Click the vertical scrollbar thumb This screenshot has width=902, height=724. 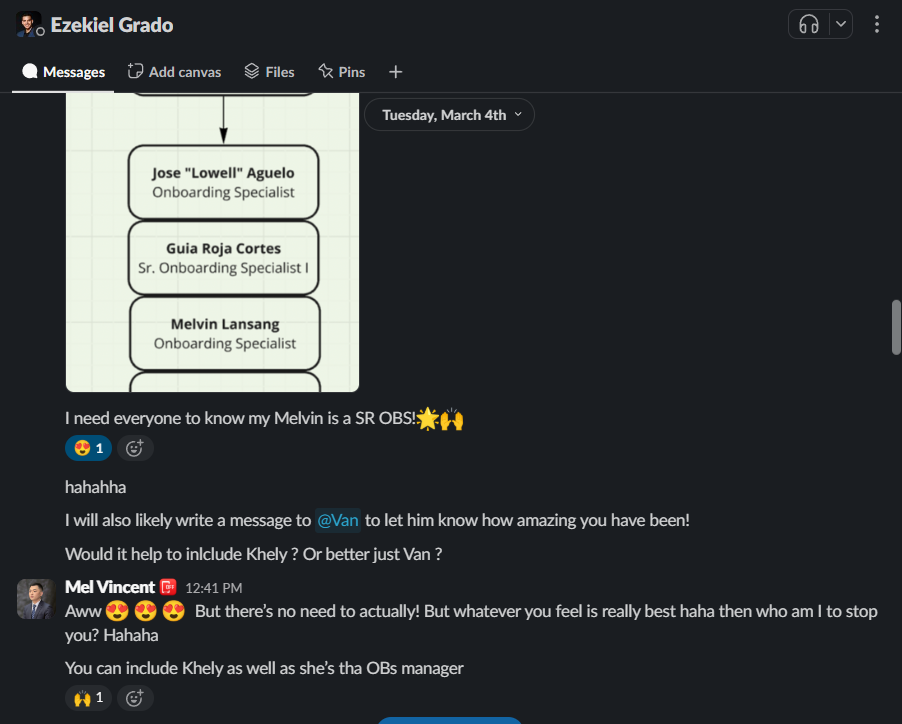tap(896, 327)
